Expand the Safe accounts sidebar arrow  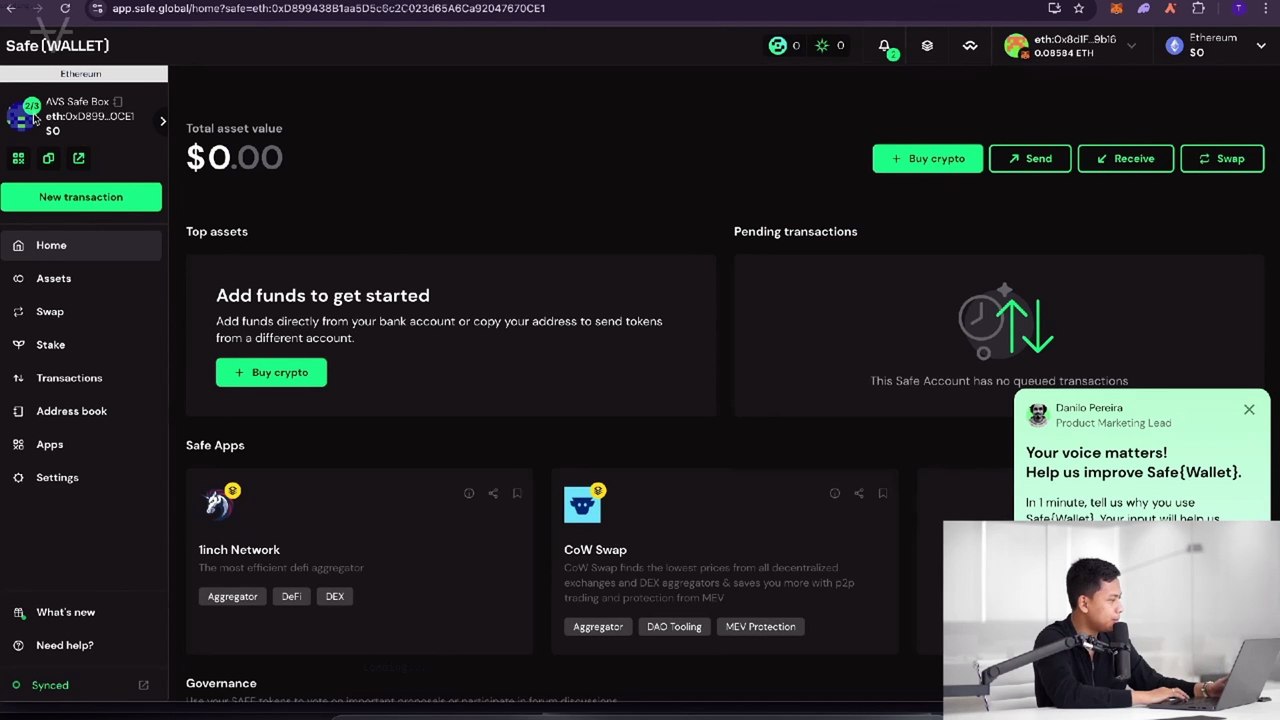coord(163,121)
